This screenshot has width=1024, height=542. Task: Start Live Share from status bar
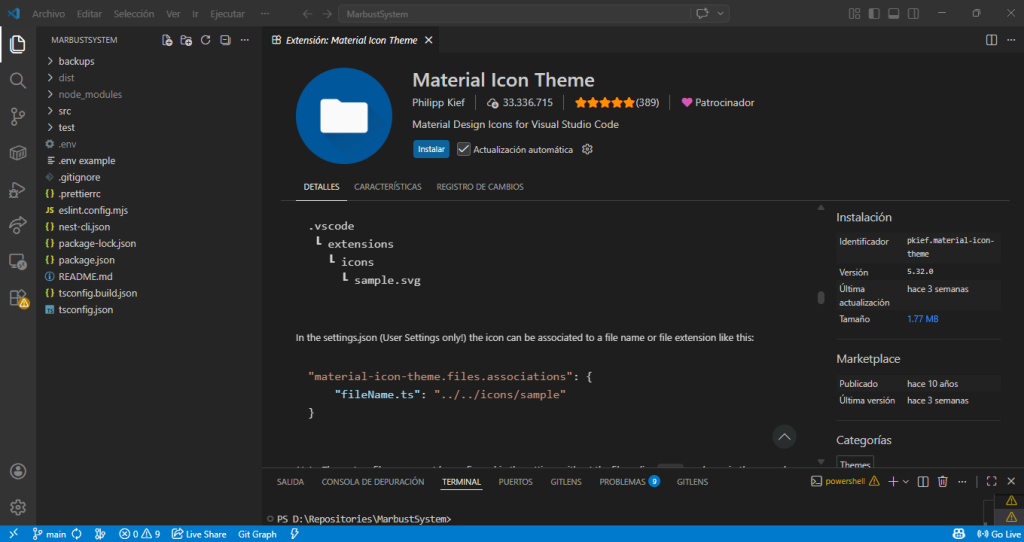click(x=199, y=534)
